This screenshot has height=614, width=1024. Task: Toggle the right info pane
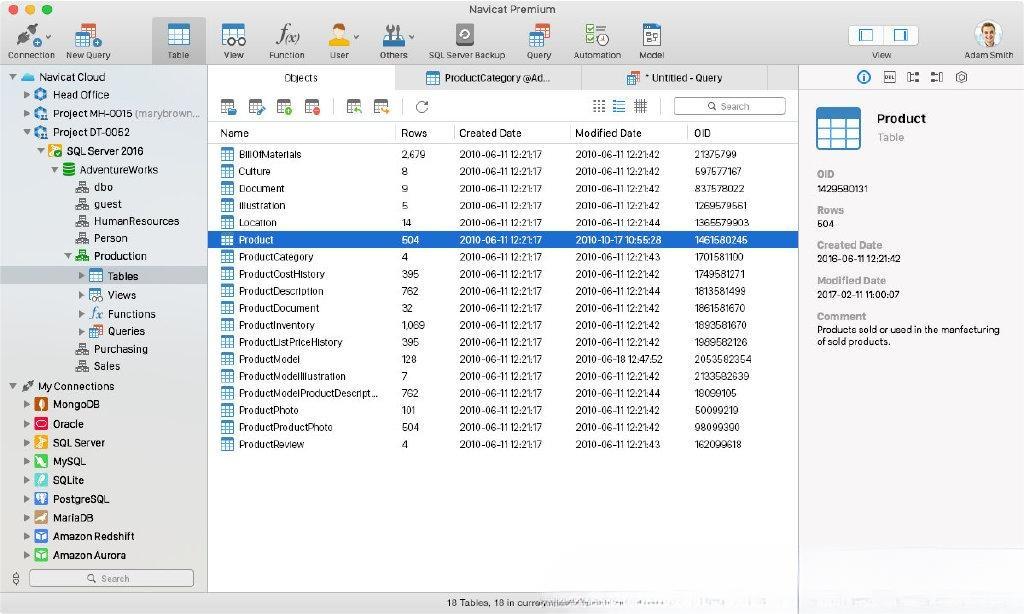point(901,35)
